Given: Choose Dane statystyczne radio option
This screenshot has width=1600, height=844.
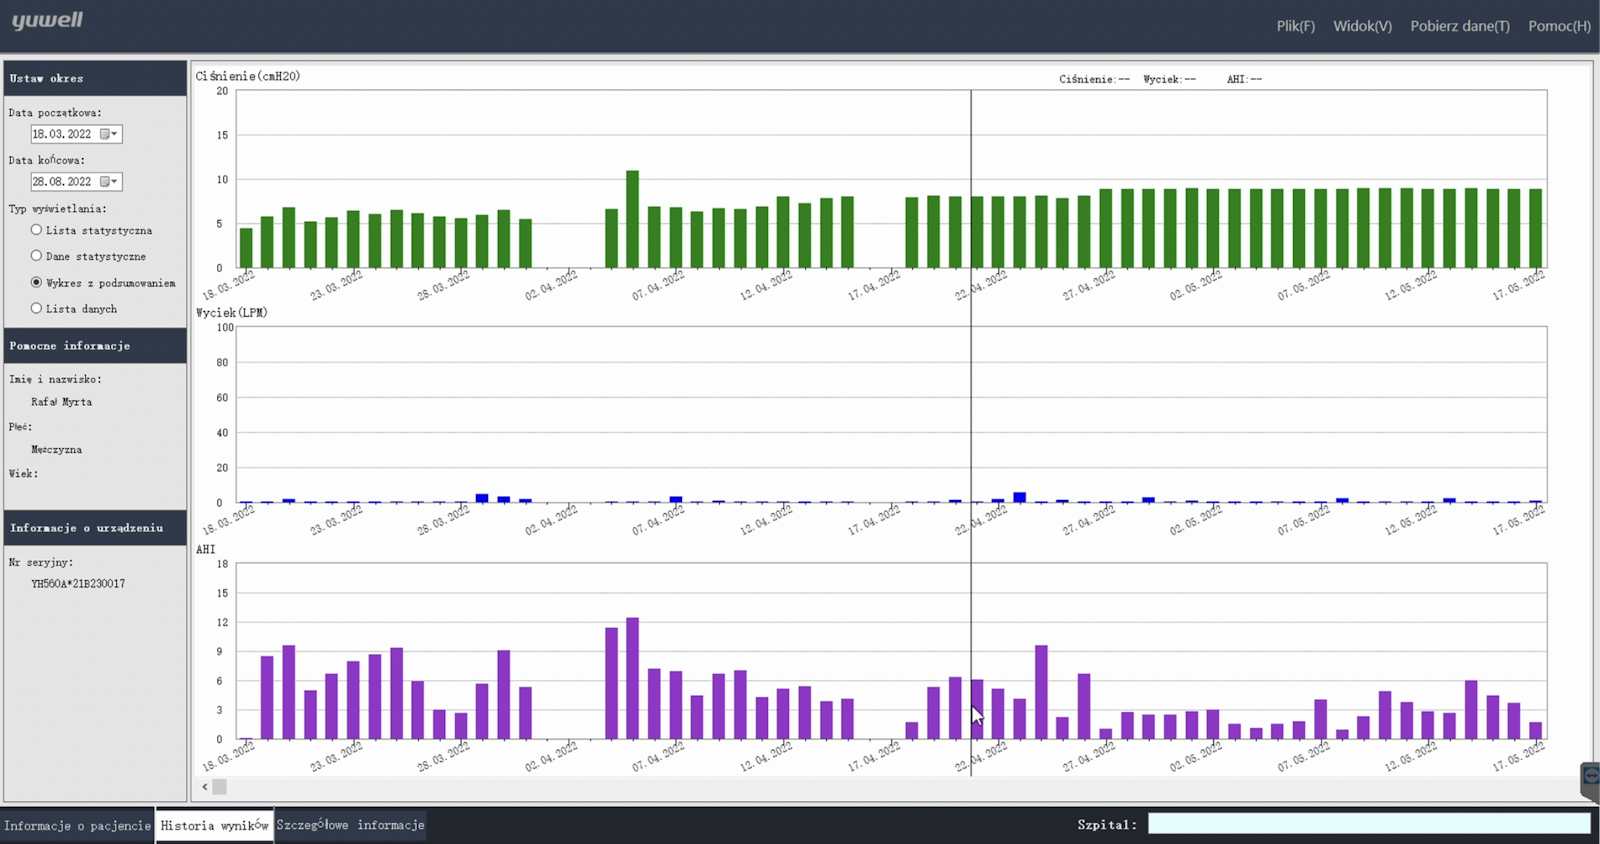Looking at the screenshot, I should (x=37, y=256).
